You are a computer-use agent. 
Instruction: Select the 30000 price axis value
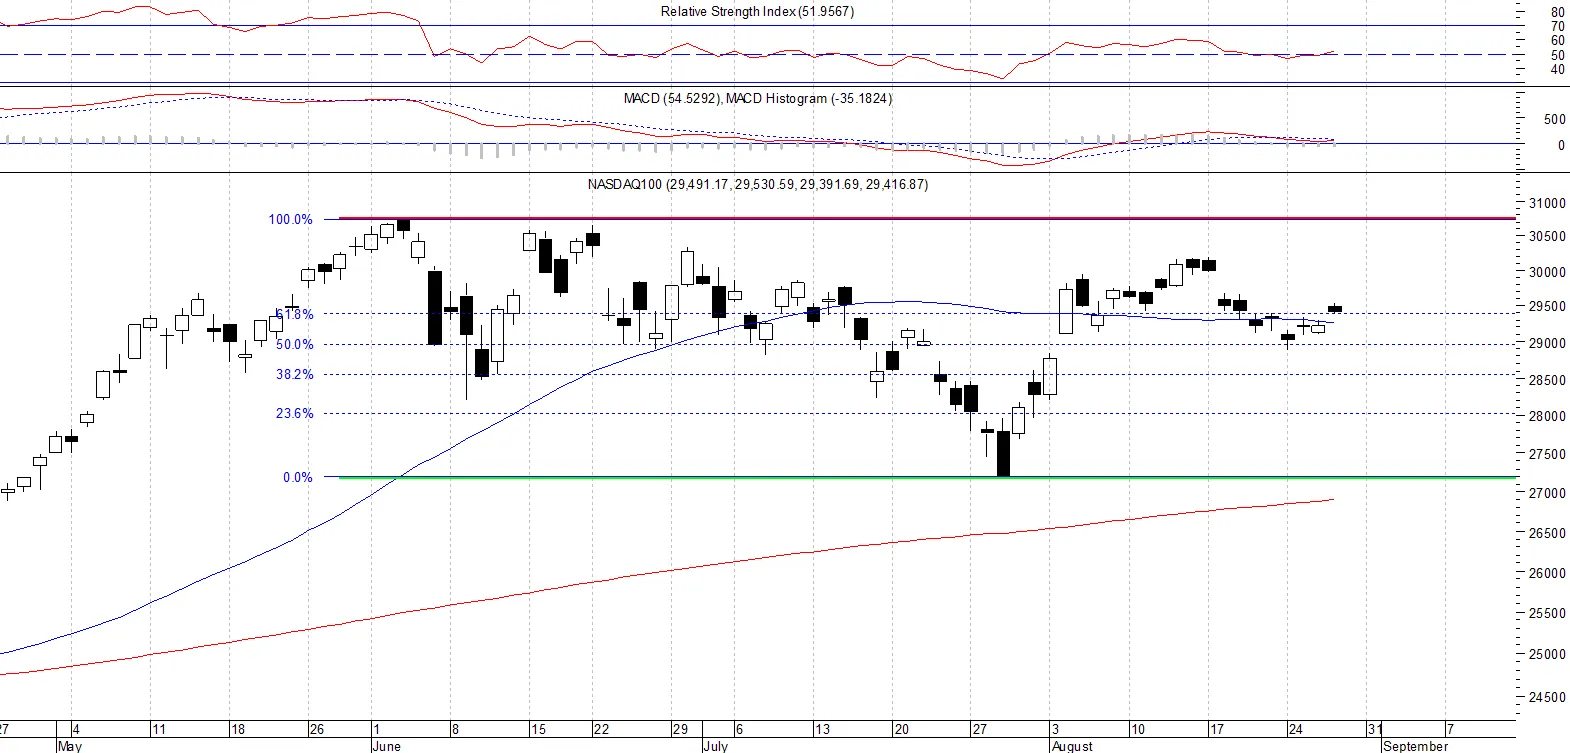pos(1547,272)
